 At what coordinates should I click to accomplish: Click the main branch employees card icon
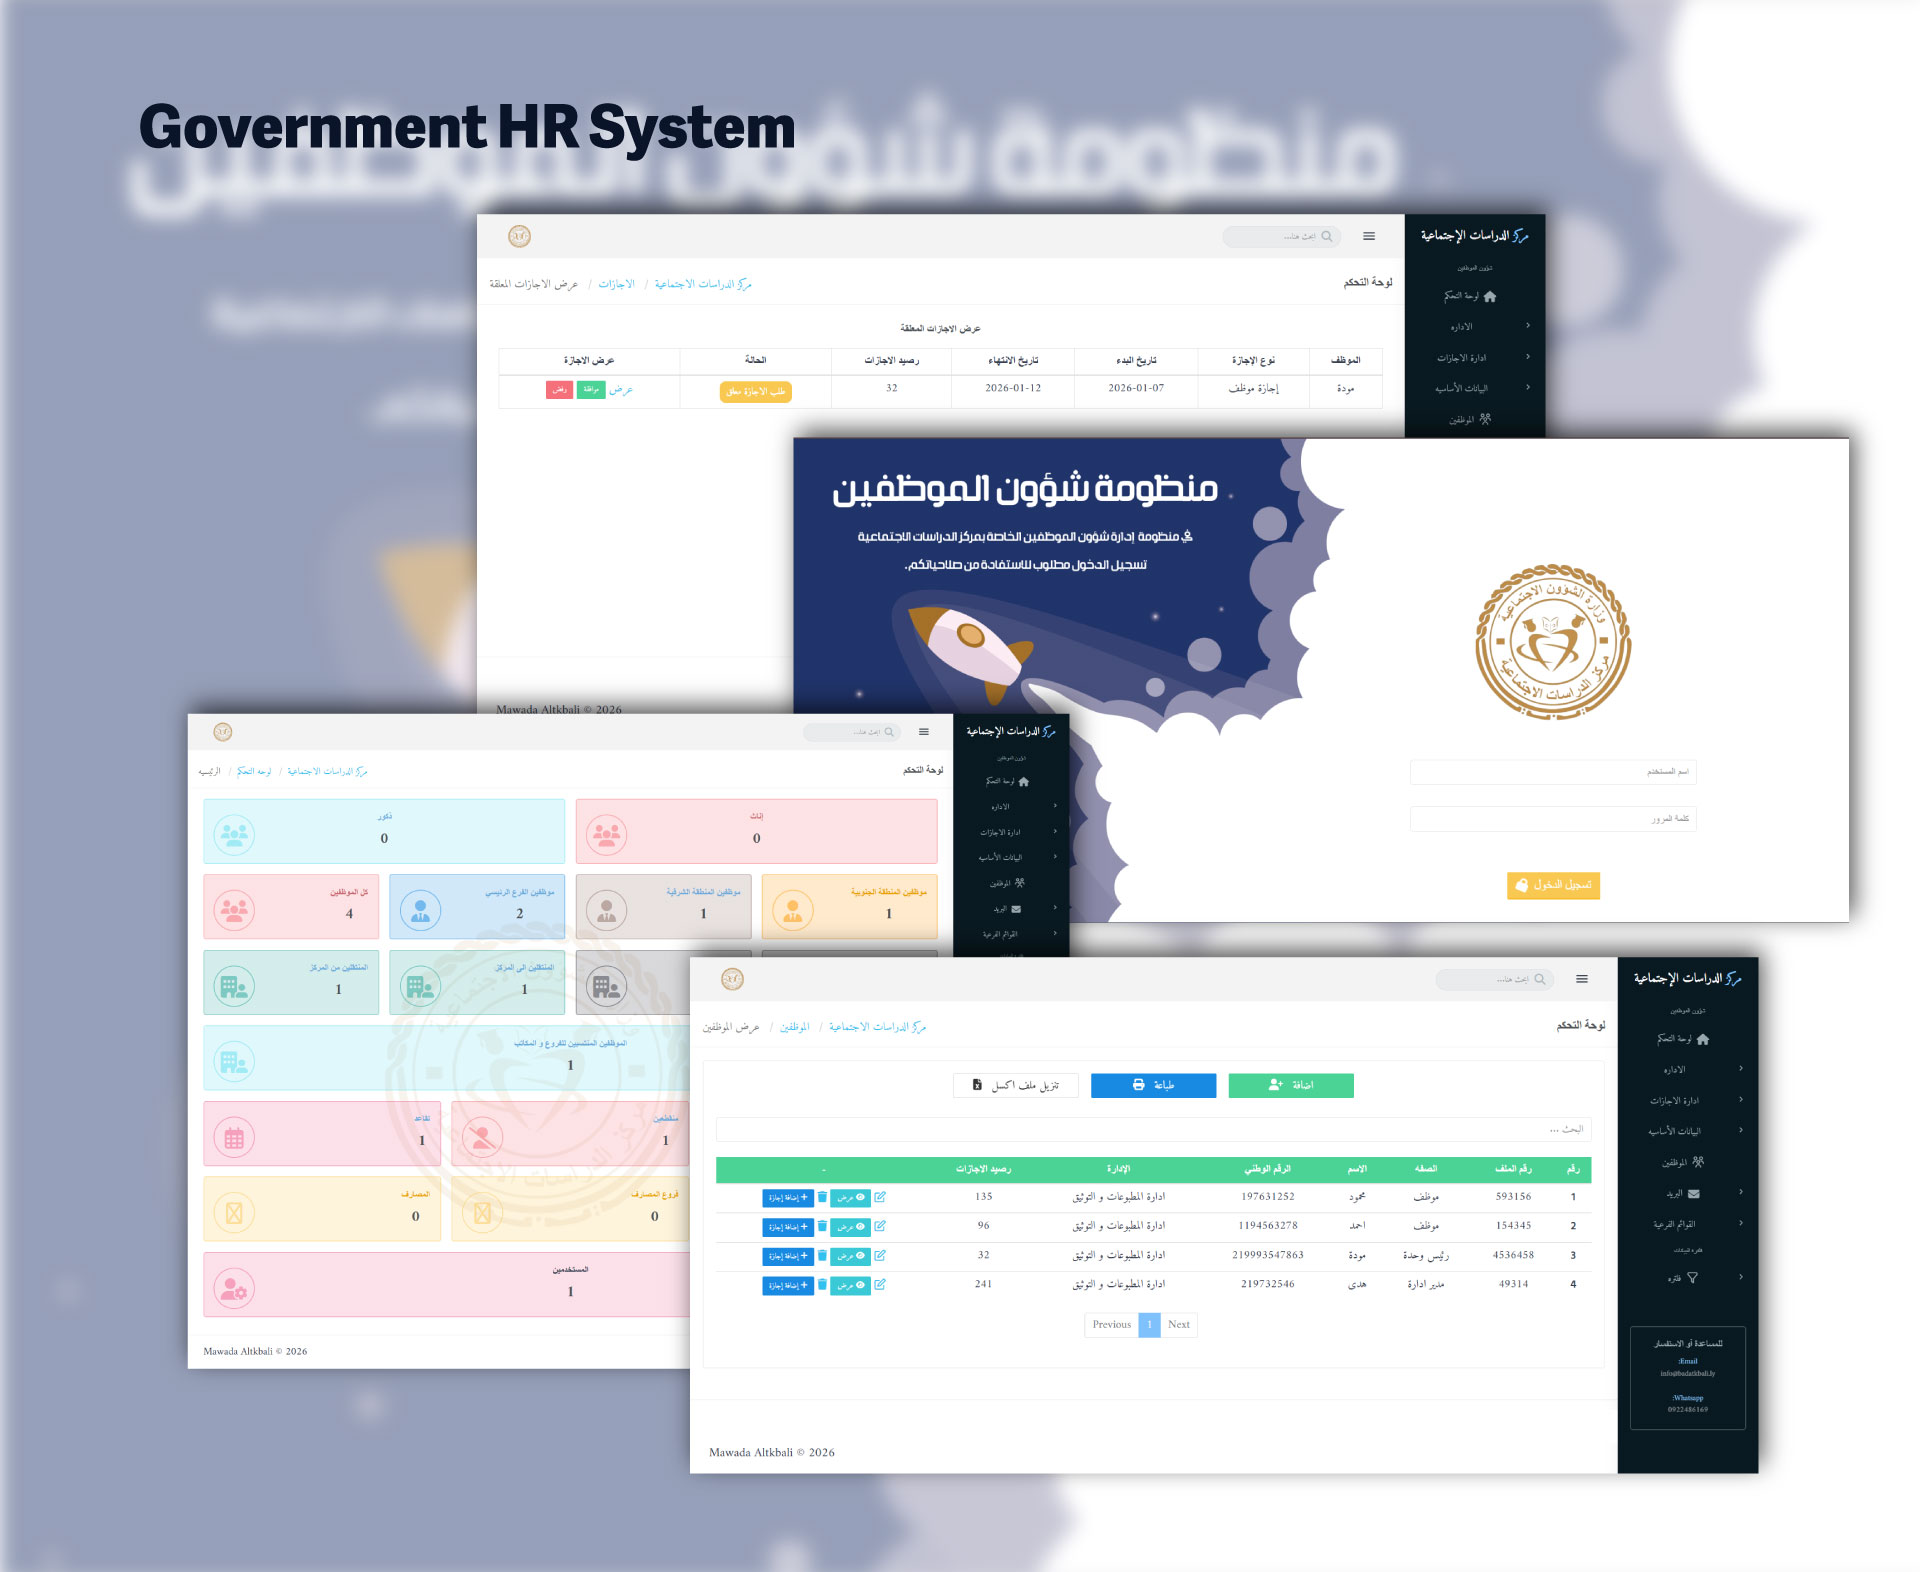420,910
